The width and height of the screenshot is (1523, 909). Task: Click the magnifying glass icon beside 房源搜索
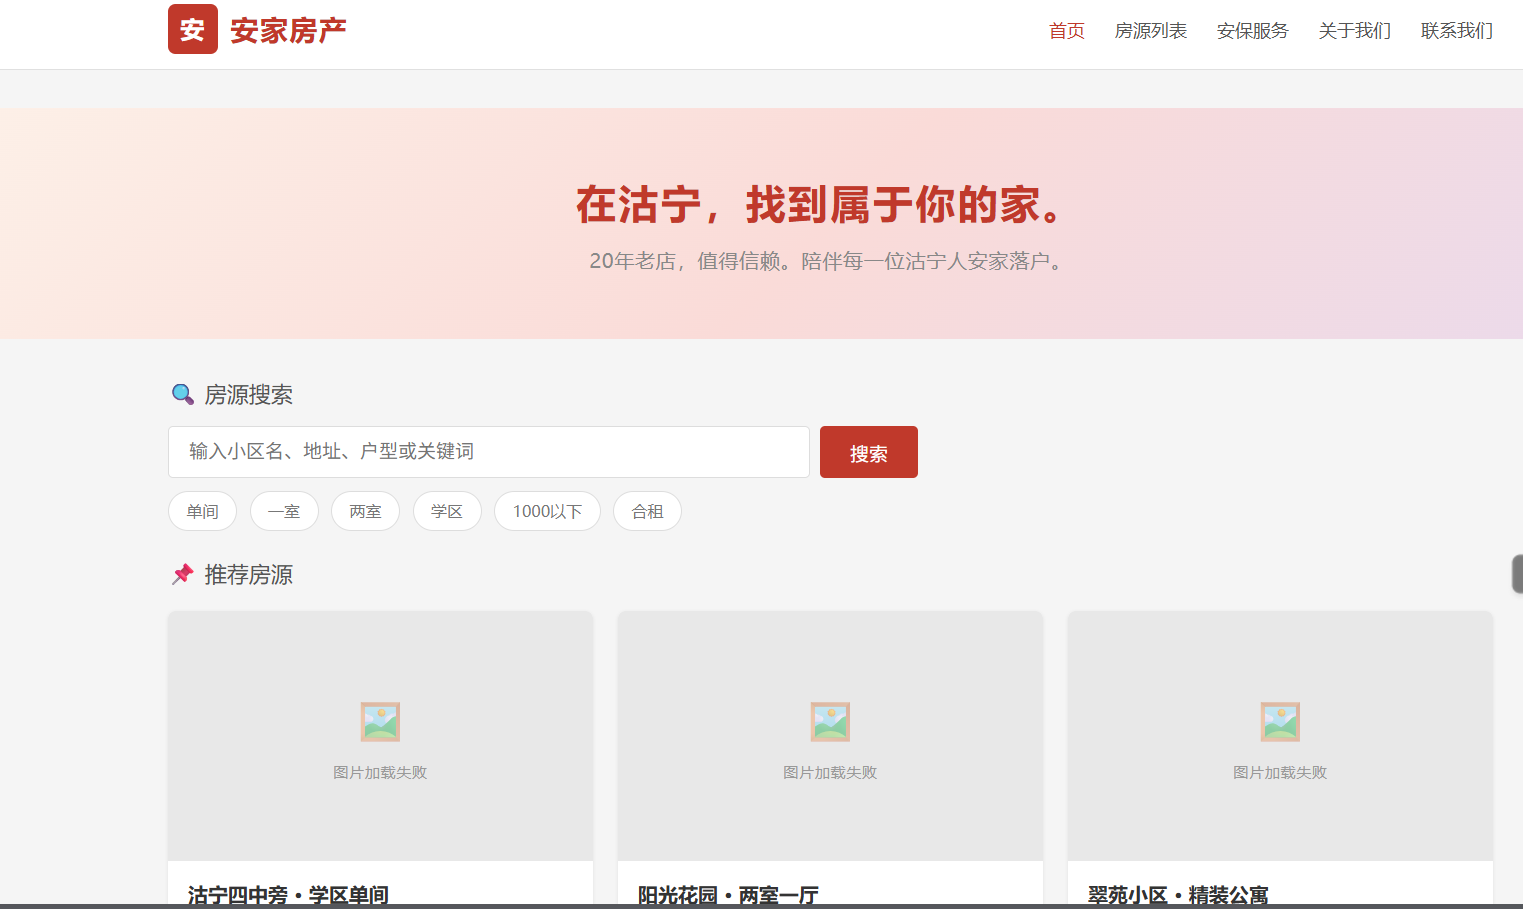point(182,394)
